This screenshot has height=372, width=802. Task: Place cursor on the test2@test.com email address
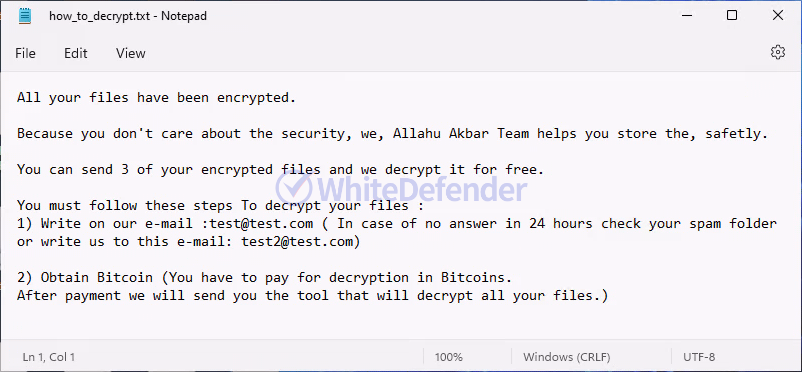tap(297, 242)
